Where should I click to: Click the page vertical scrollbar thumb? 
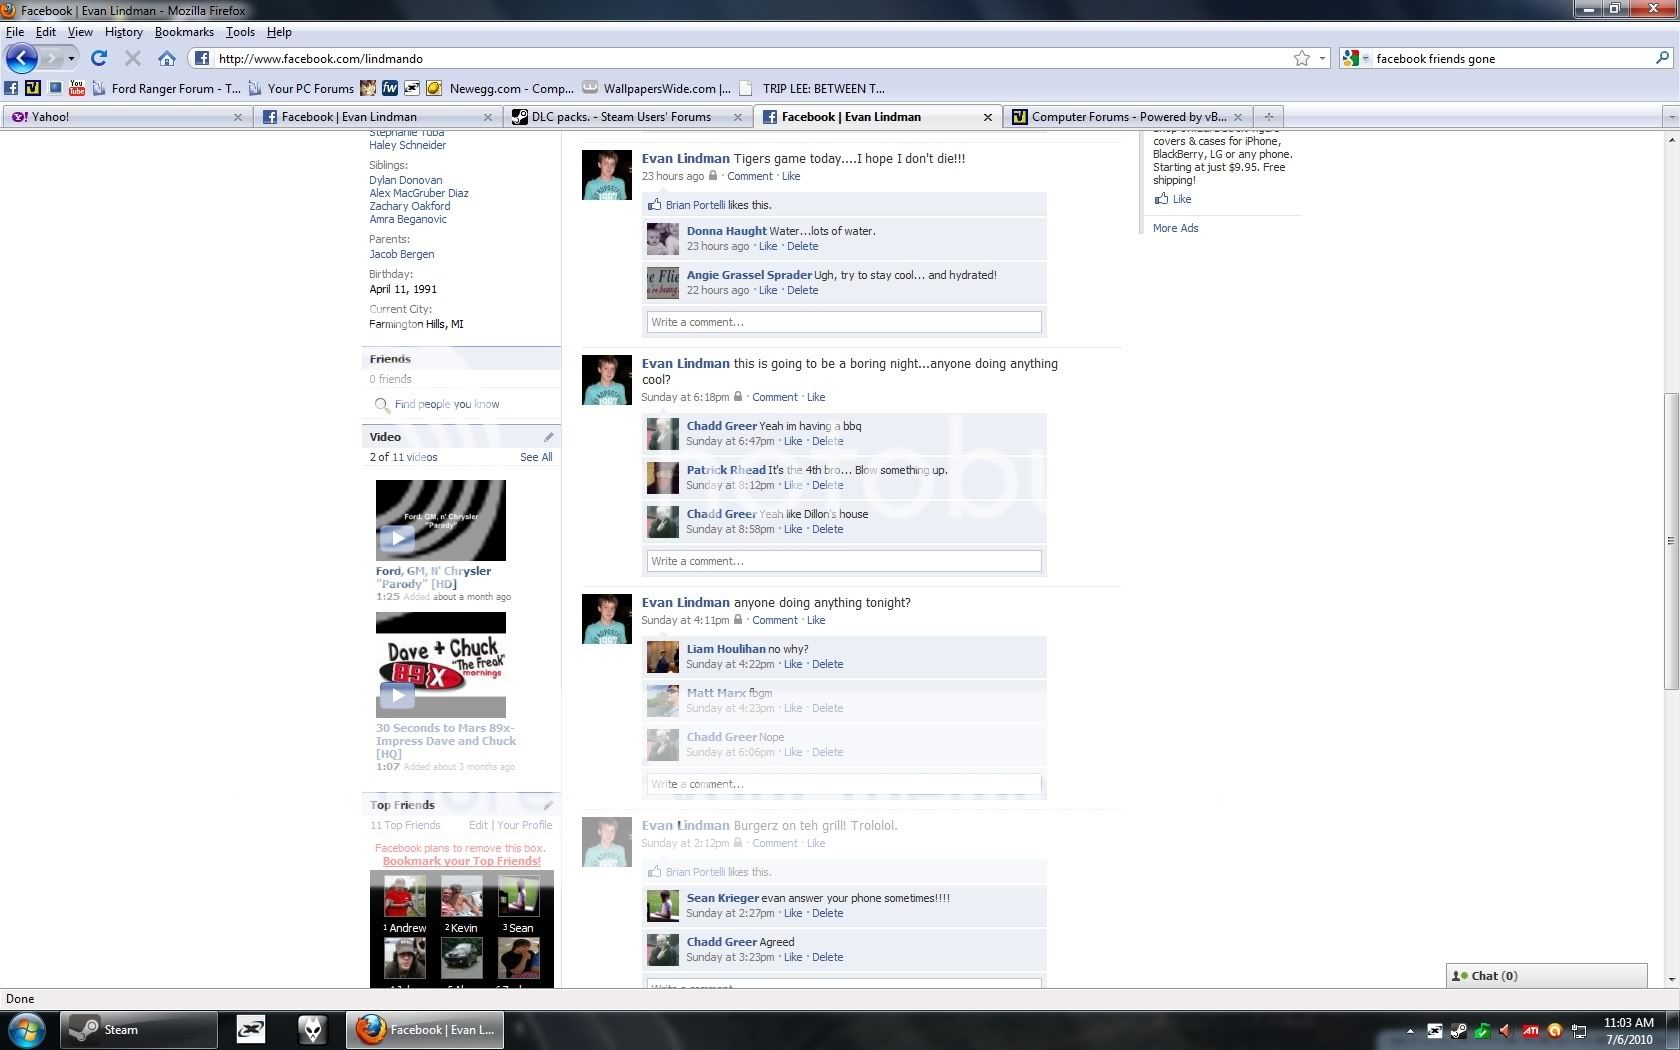(1671, 541)
